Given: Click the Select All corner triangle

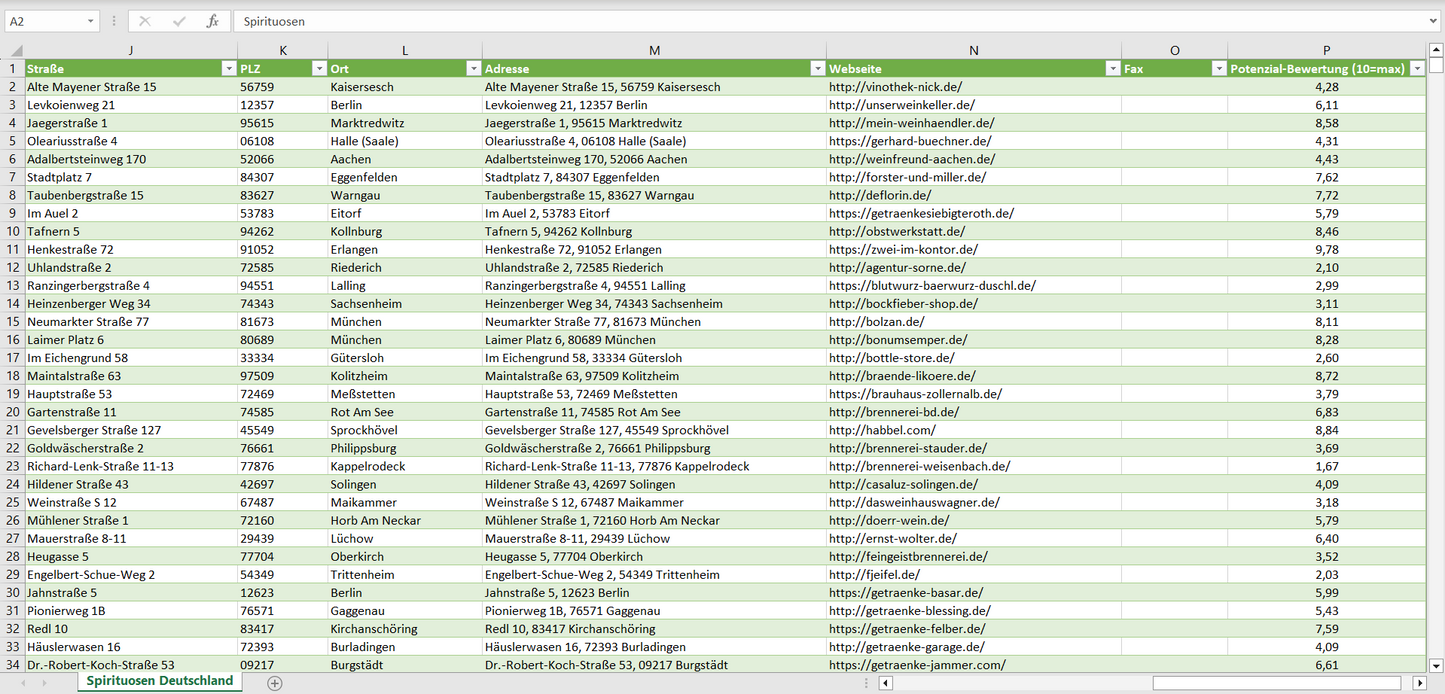Looking at the screenshot, I should point(13,51).
